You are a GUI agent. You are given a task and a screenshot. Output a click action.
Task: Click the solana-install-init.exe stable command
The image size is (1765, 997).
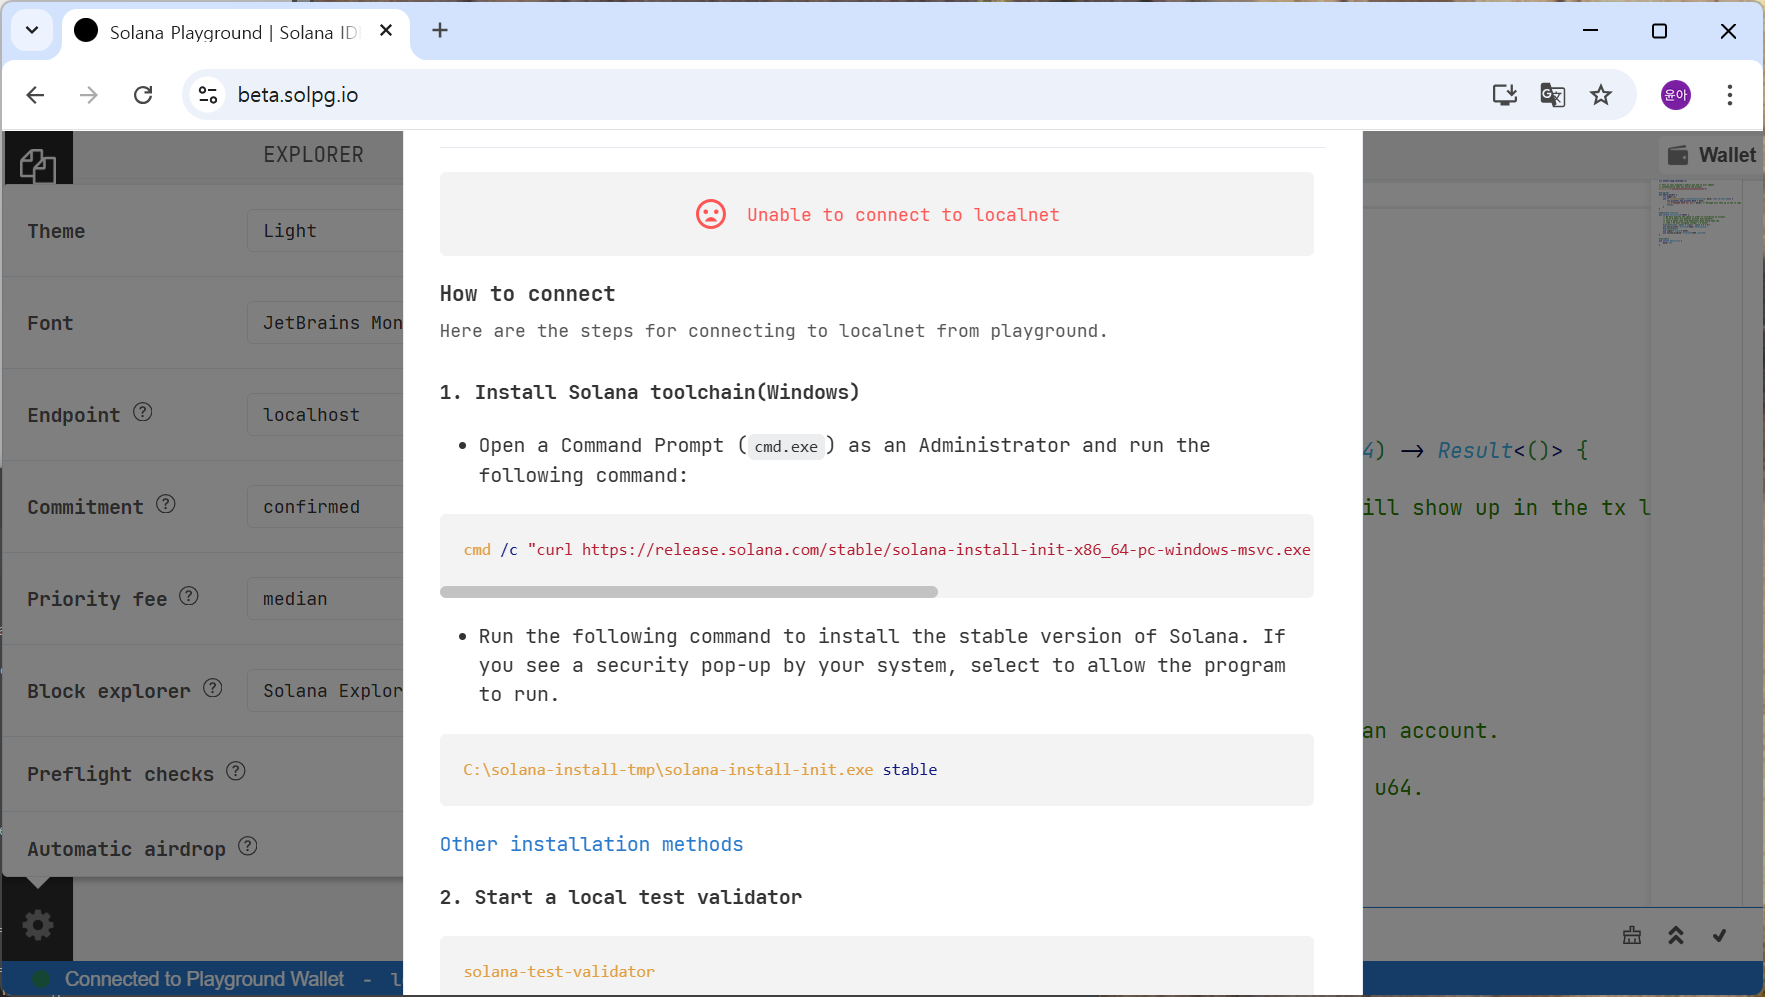(700, 770)
